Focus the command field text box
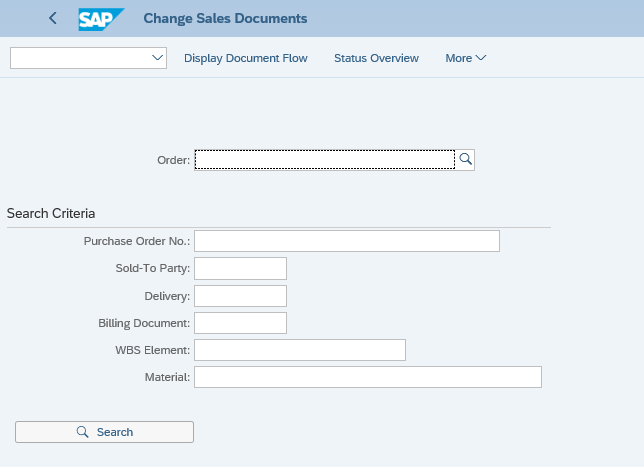The image size is (644, 467). tap(80, 58)
